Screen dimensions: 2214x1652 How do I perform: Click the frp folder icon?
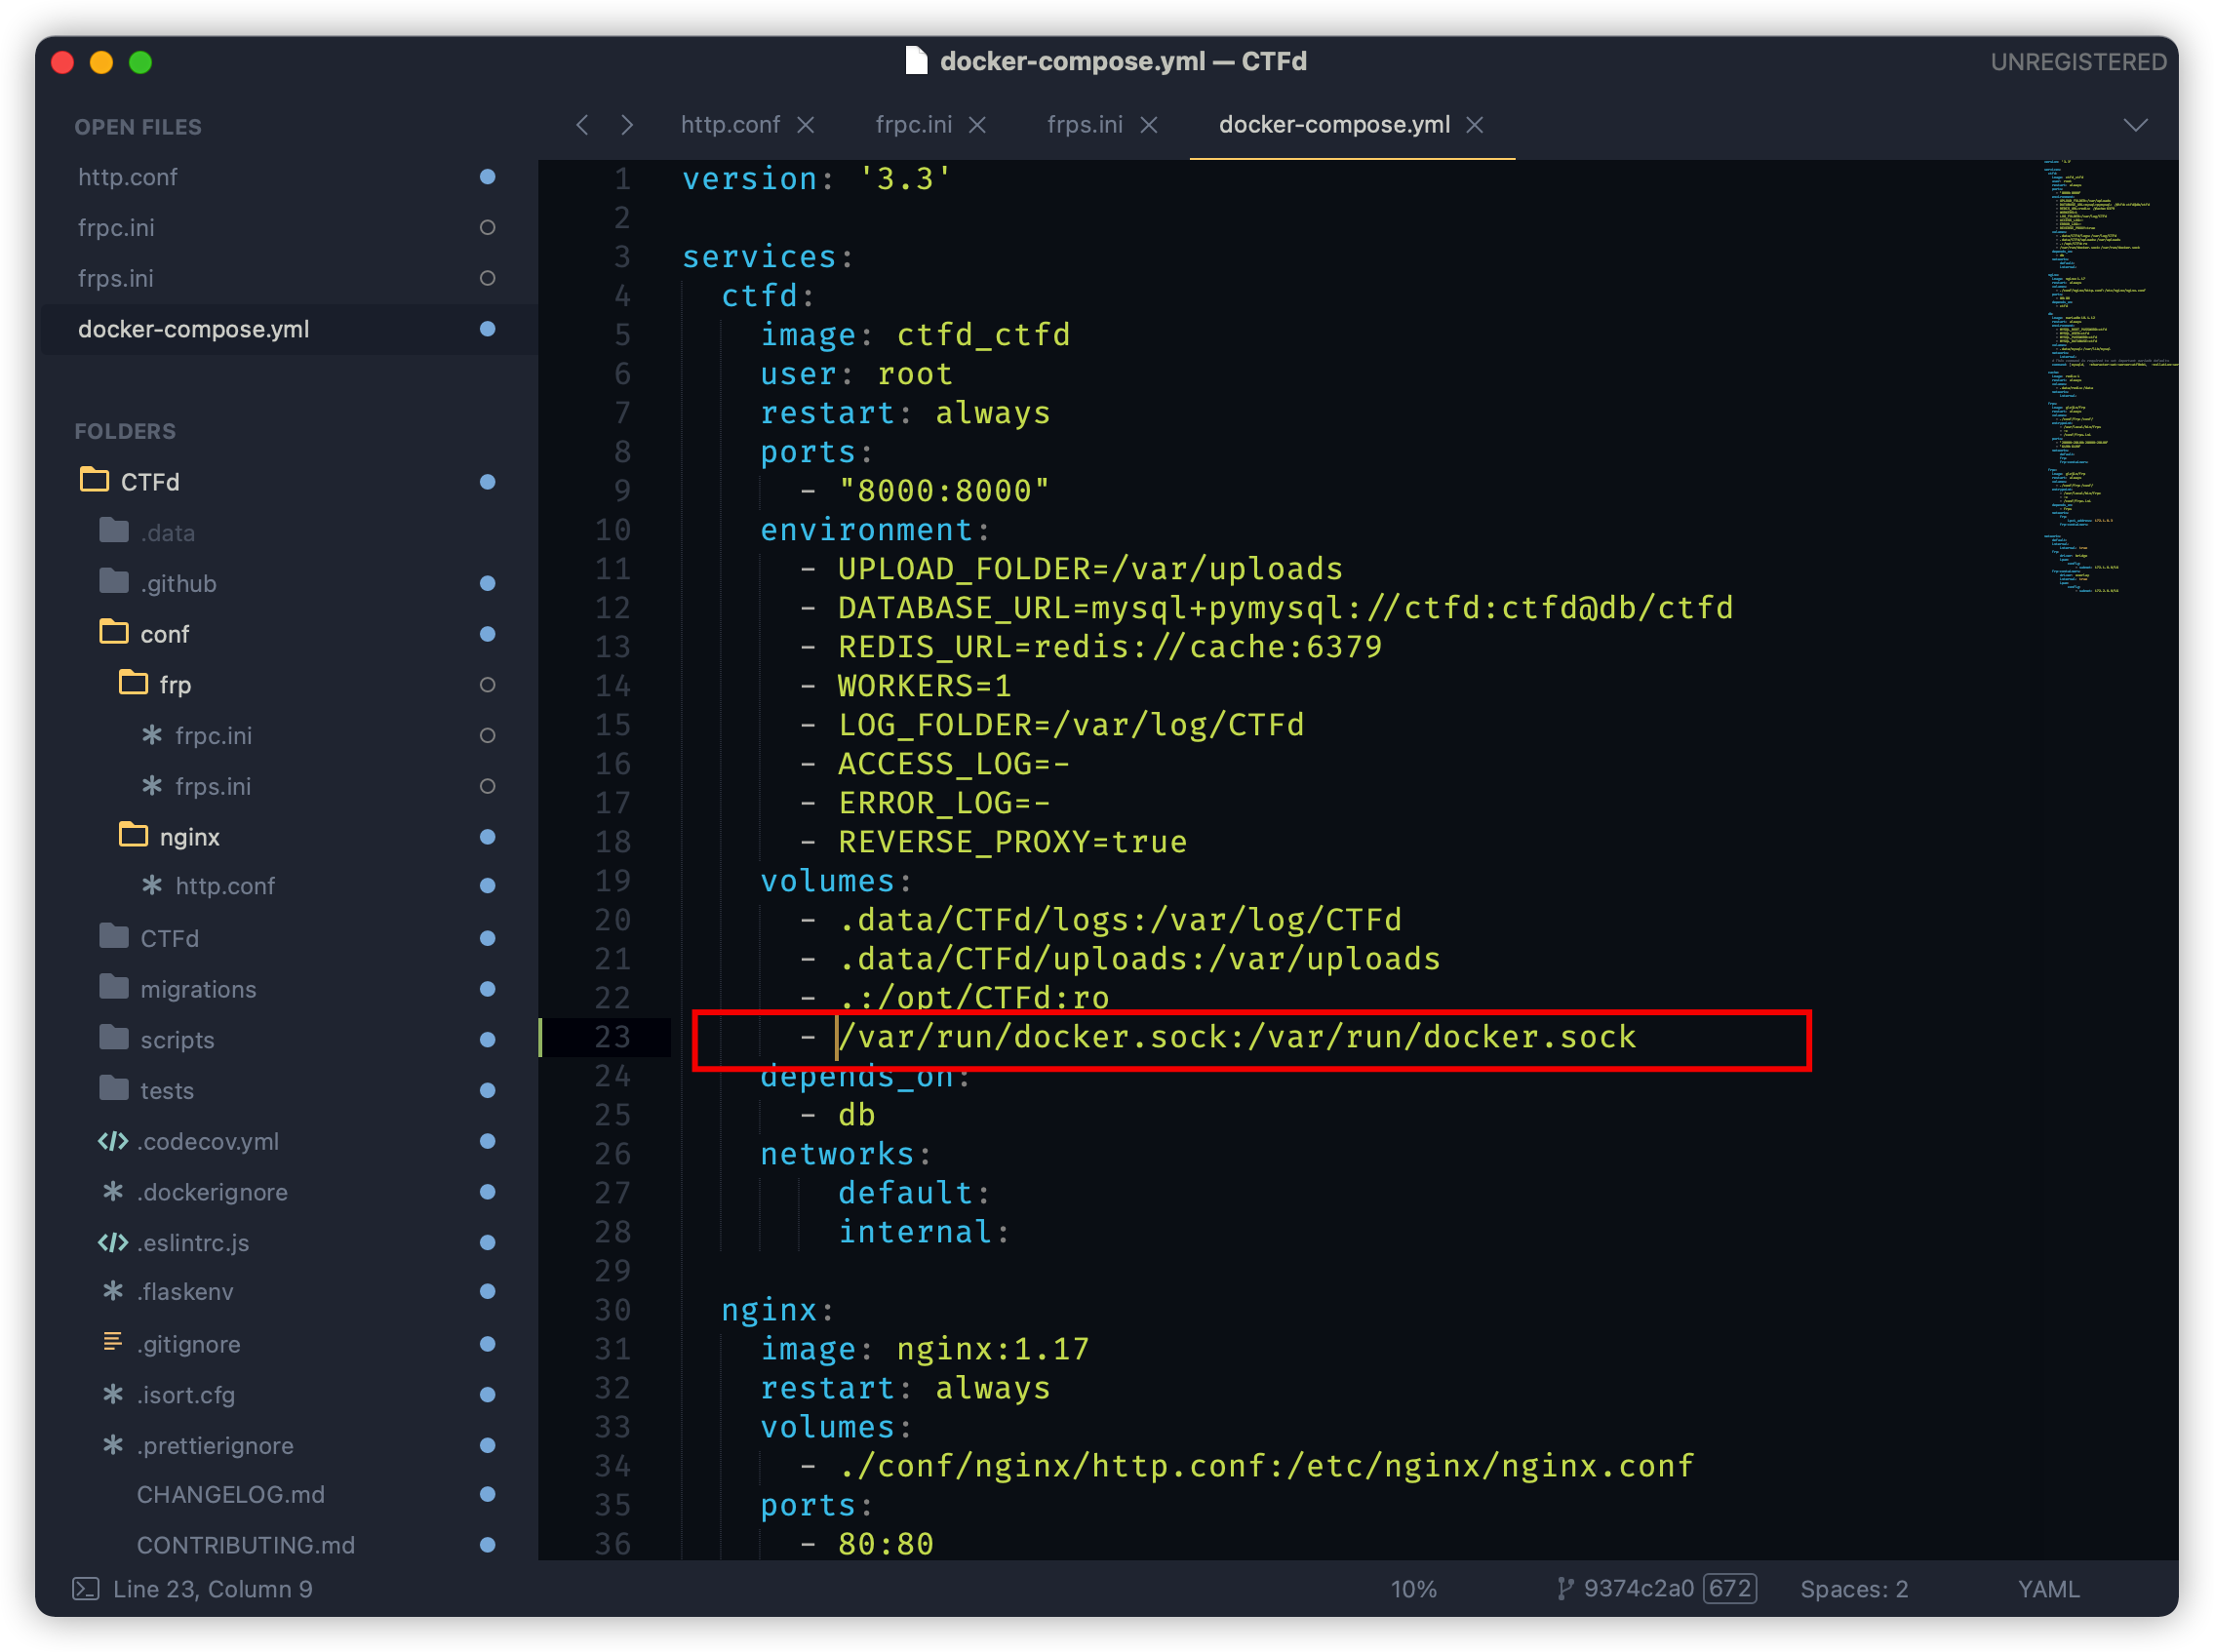coord(132,684)
